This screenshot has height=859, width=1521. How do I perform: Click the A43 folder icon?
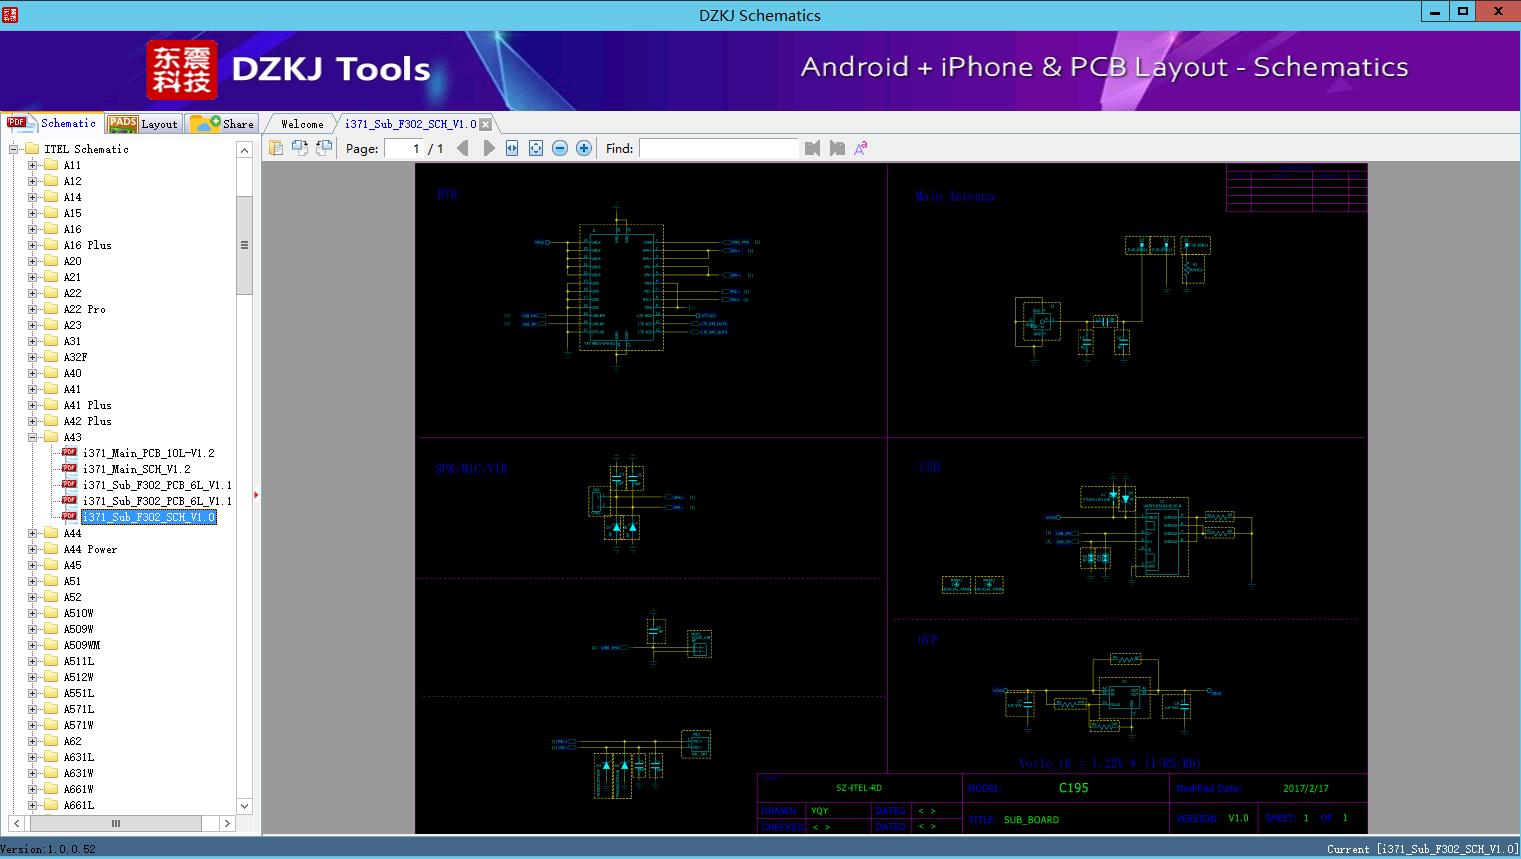pos(51,437)
